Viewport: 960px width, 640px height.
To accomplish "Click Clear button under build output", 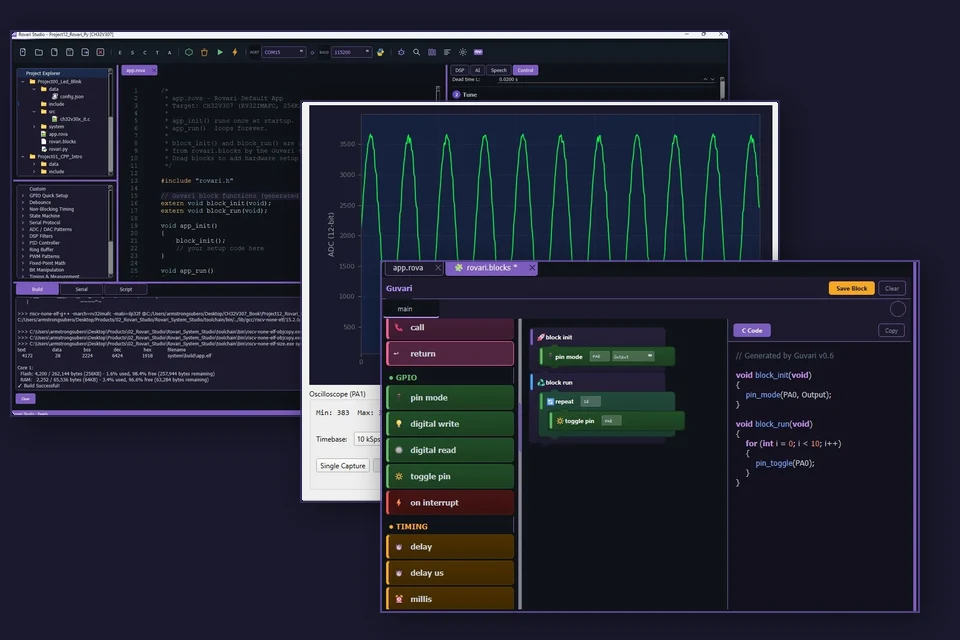I will (26, 399).
